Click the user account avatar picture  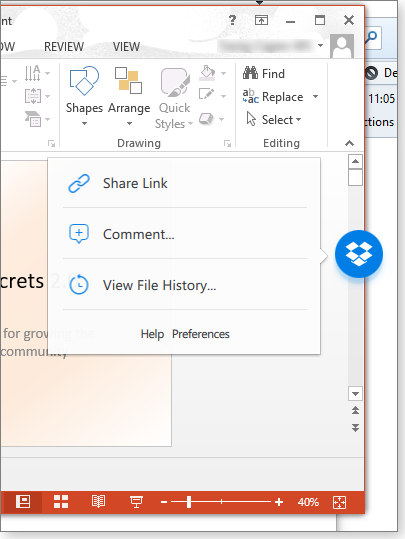point(342,46)
